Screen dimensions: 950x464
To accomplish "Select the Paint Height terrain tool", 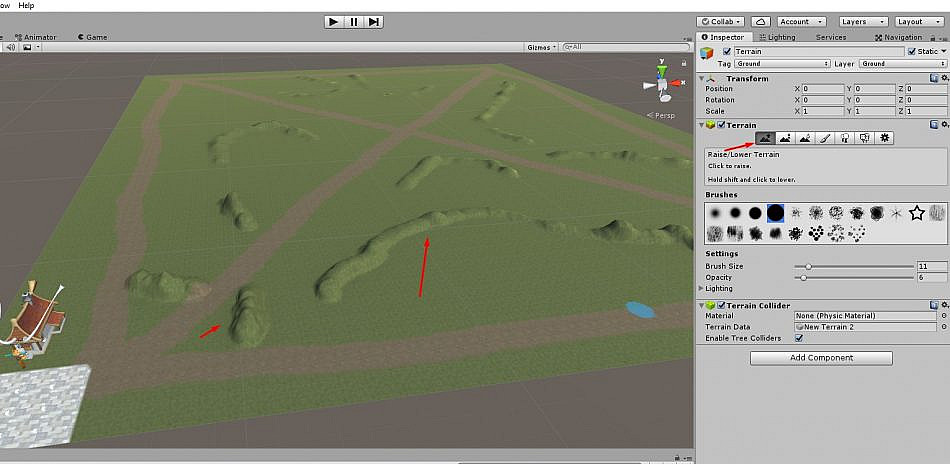I will click(x=785, y=138).
